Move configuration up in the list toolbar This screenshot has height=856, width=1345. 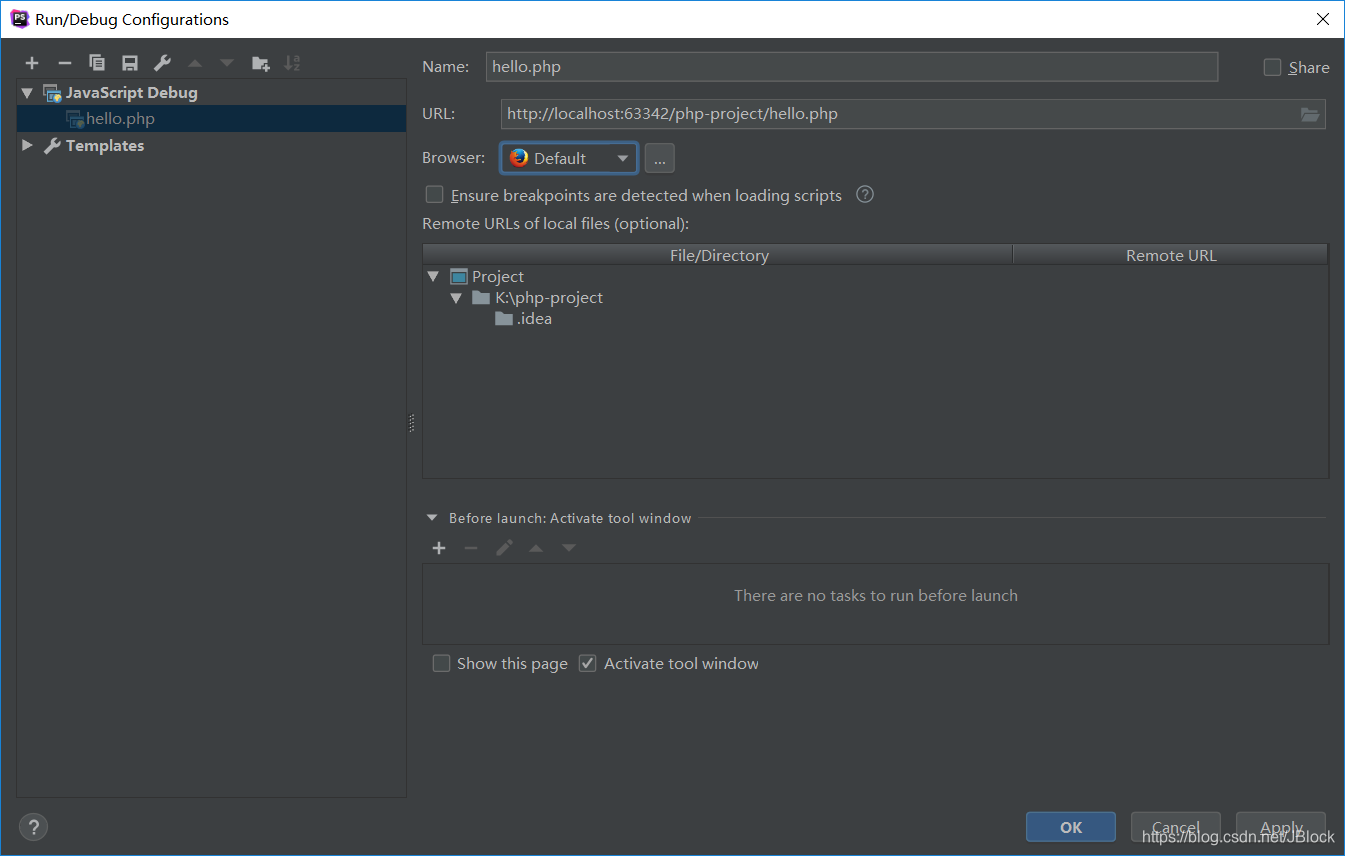[x=195, y=63]
